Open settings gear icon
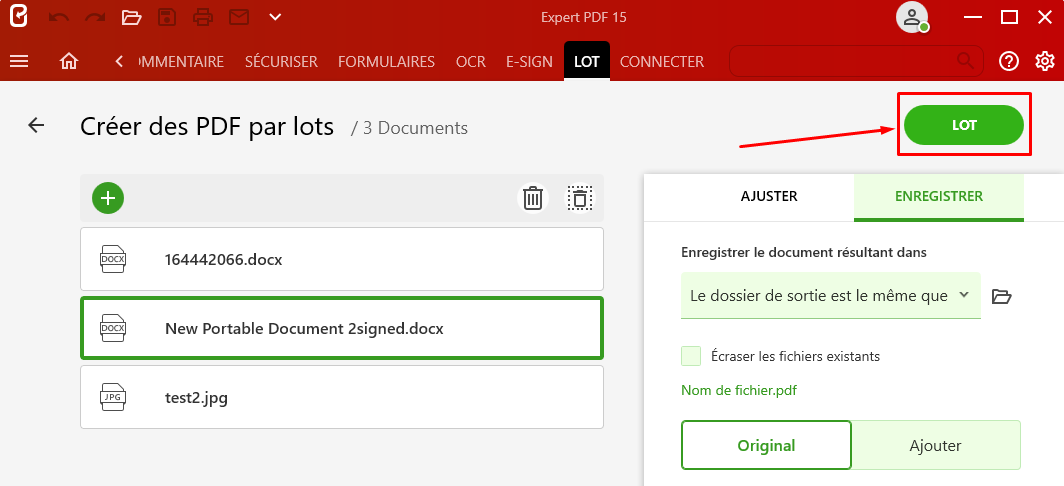Screen dimensions: 1064x486 [x=1045, y=62]
